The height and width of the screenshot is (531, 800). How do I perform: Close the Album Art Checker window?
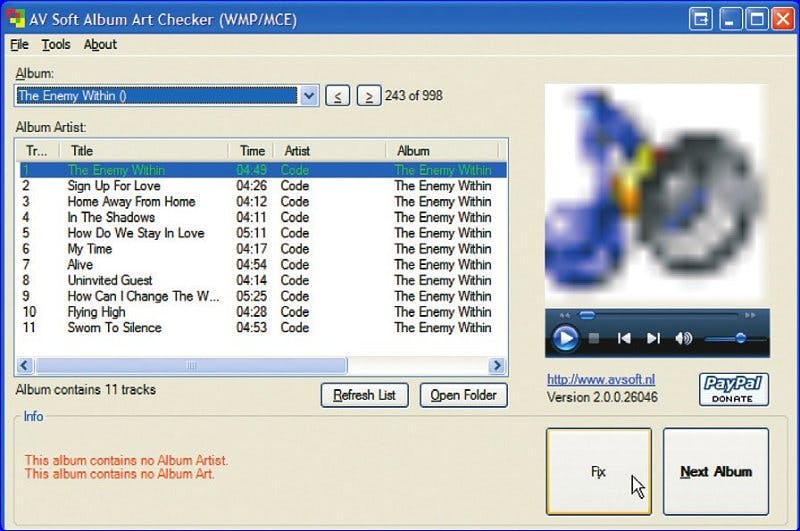pyautogui.click(x=783, y=20)
